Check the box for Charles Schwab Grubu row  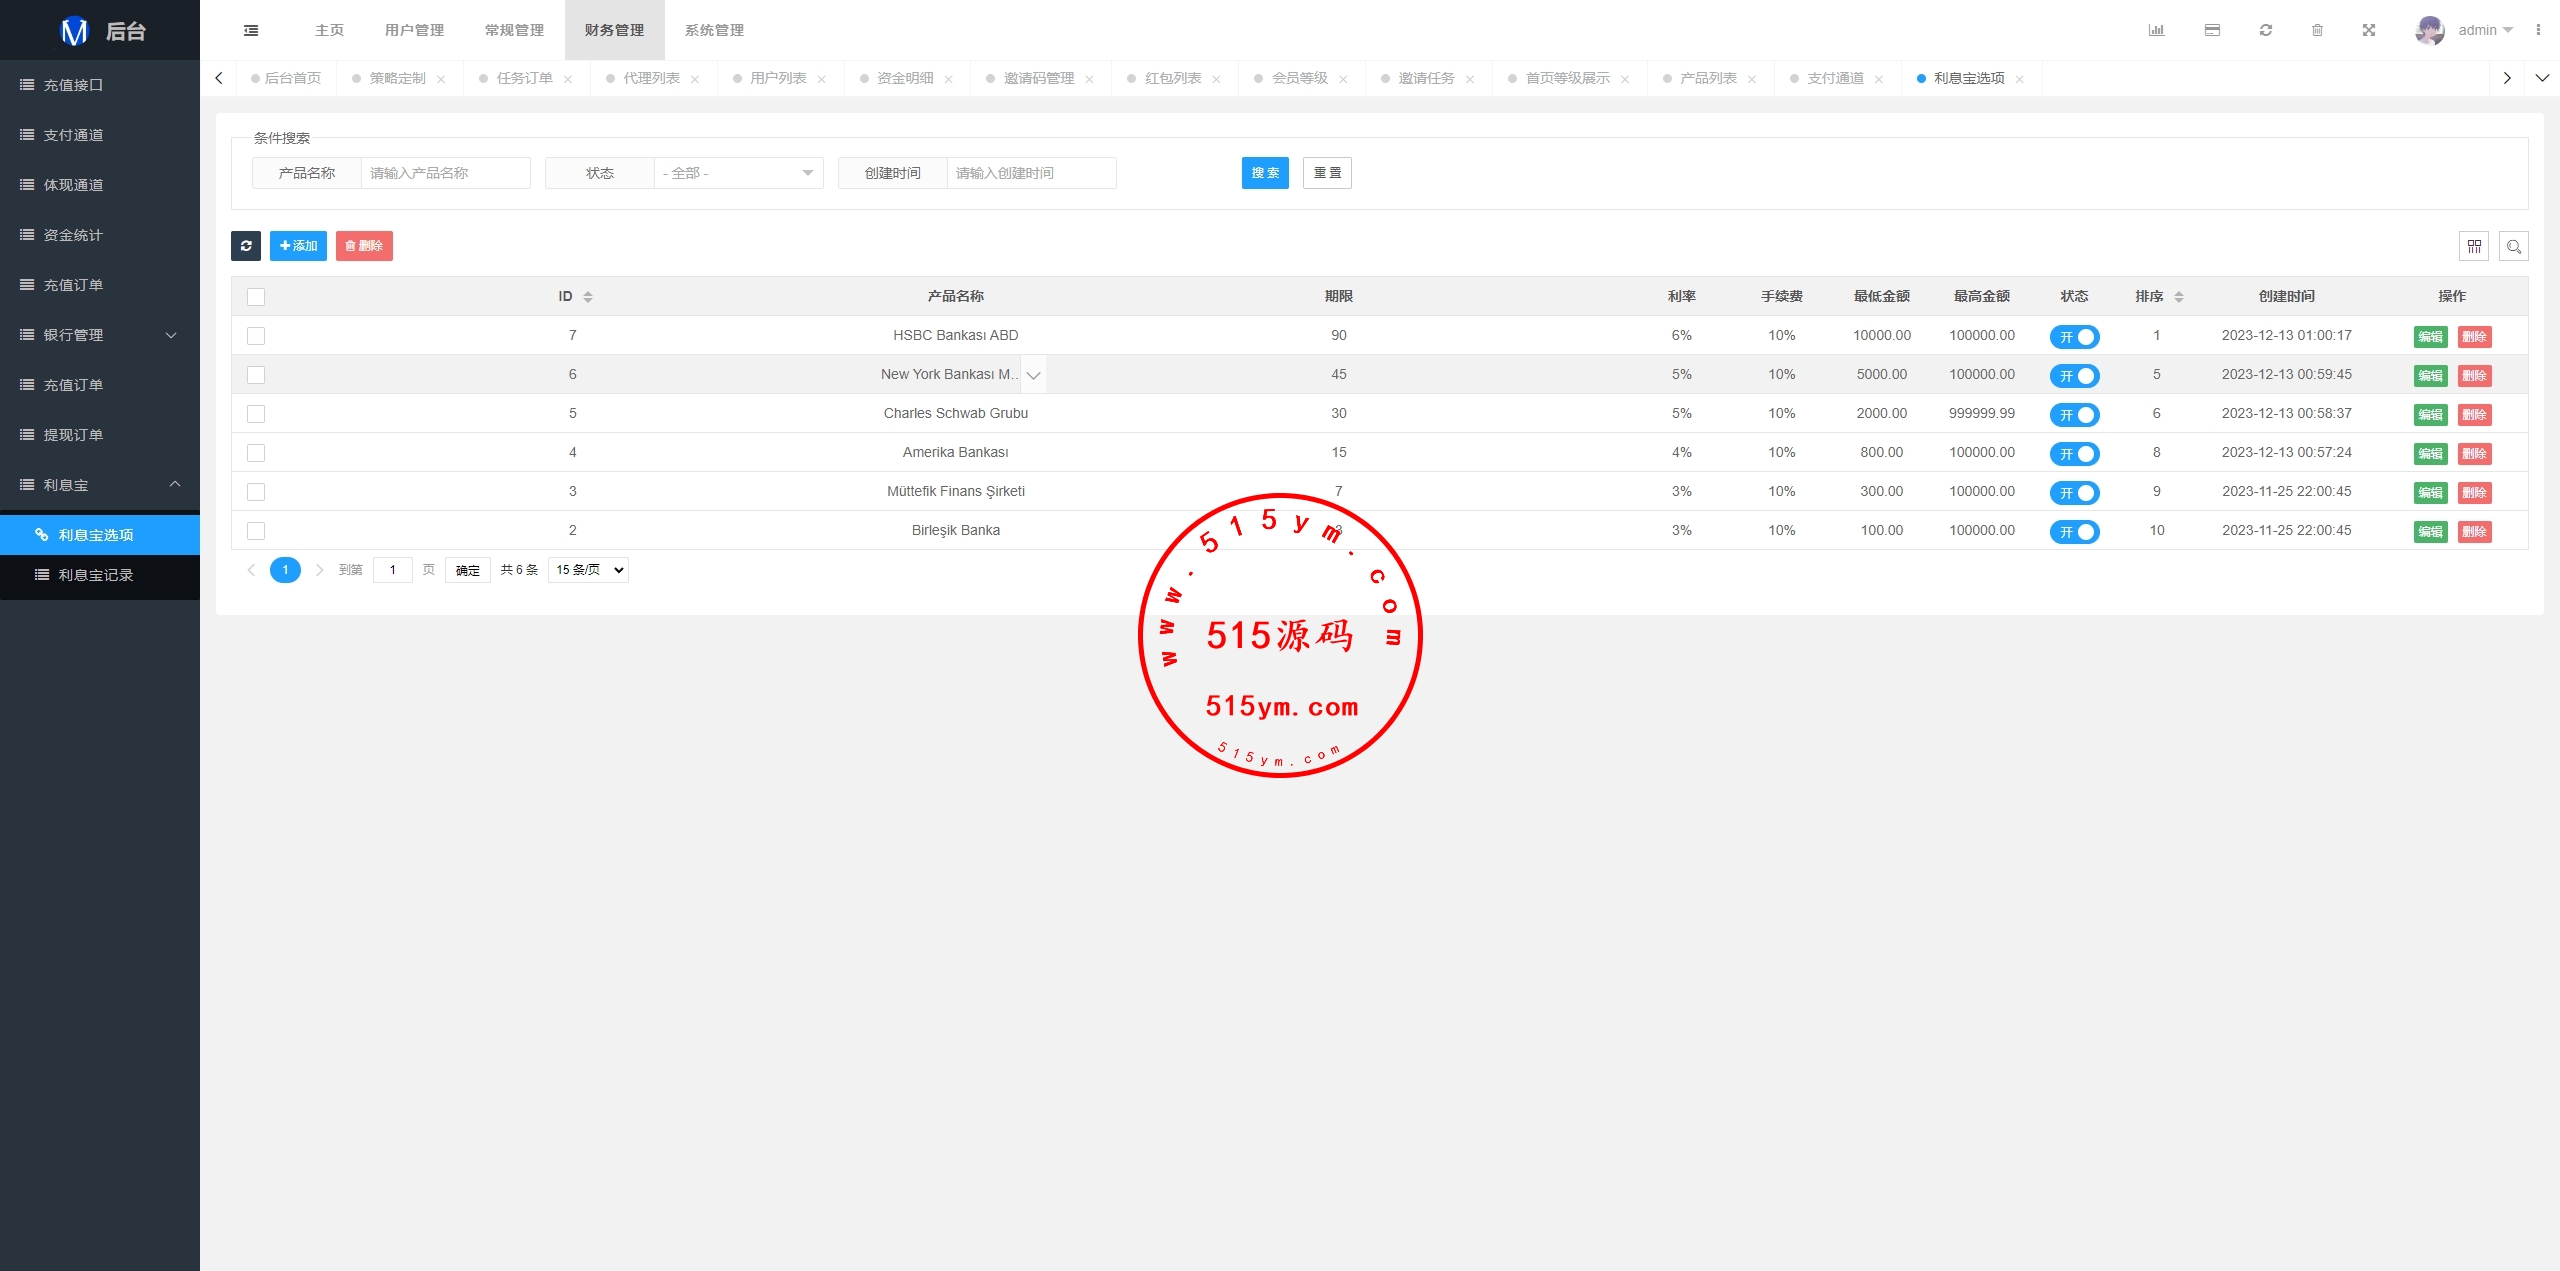pyautogui.click(x=256, y=414)
